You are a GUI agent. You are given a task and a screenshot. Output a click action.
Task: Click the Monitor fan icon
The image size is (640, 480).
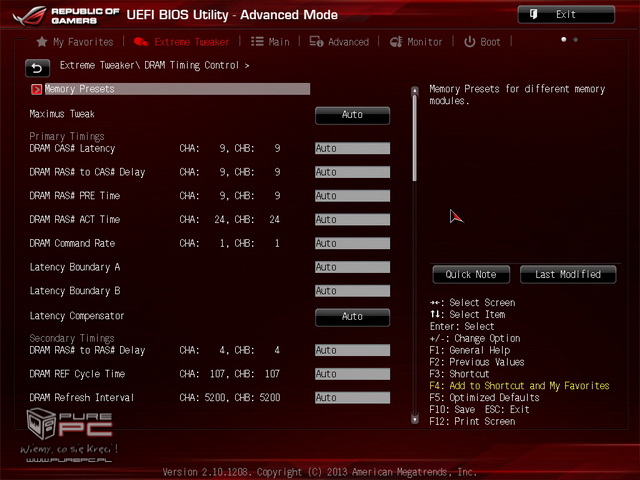tap(396, 42)
